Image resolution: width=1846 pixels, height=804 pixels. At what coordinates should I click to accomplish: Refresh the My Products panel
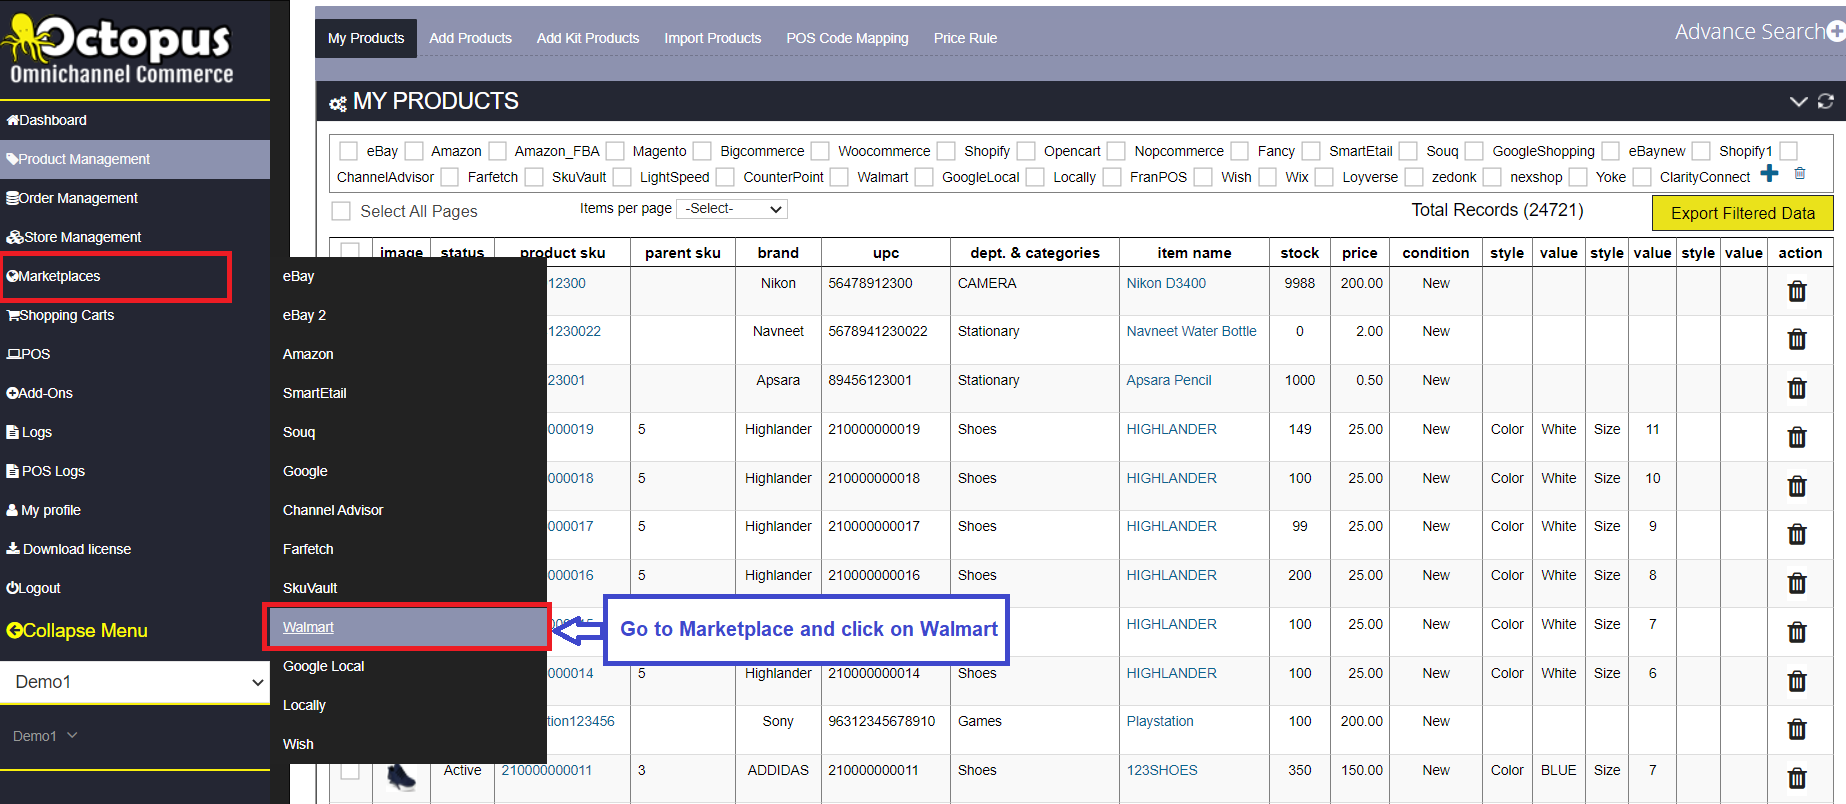tap(1826, 101)
